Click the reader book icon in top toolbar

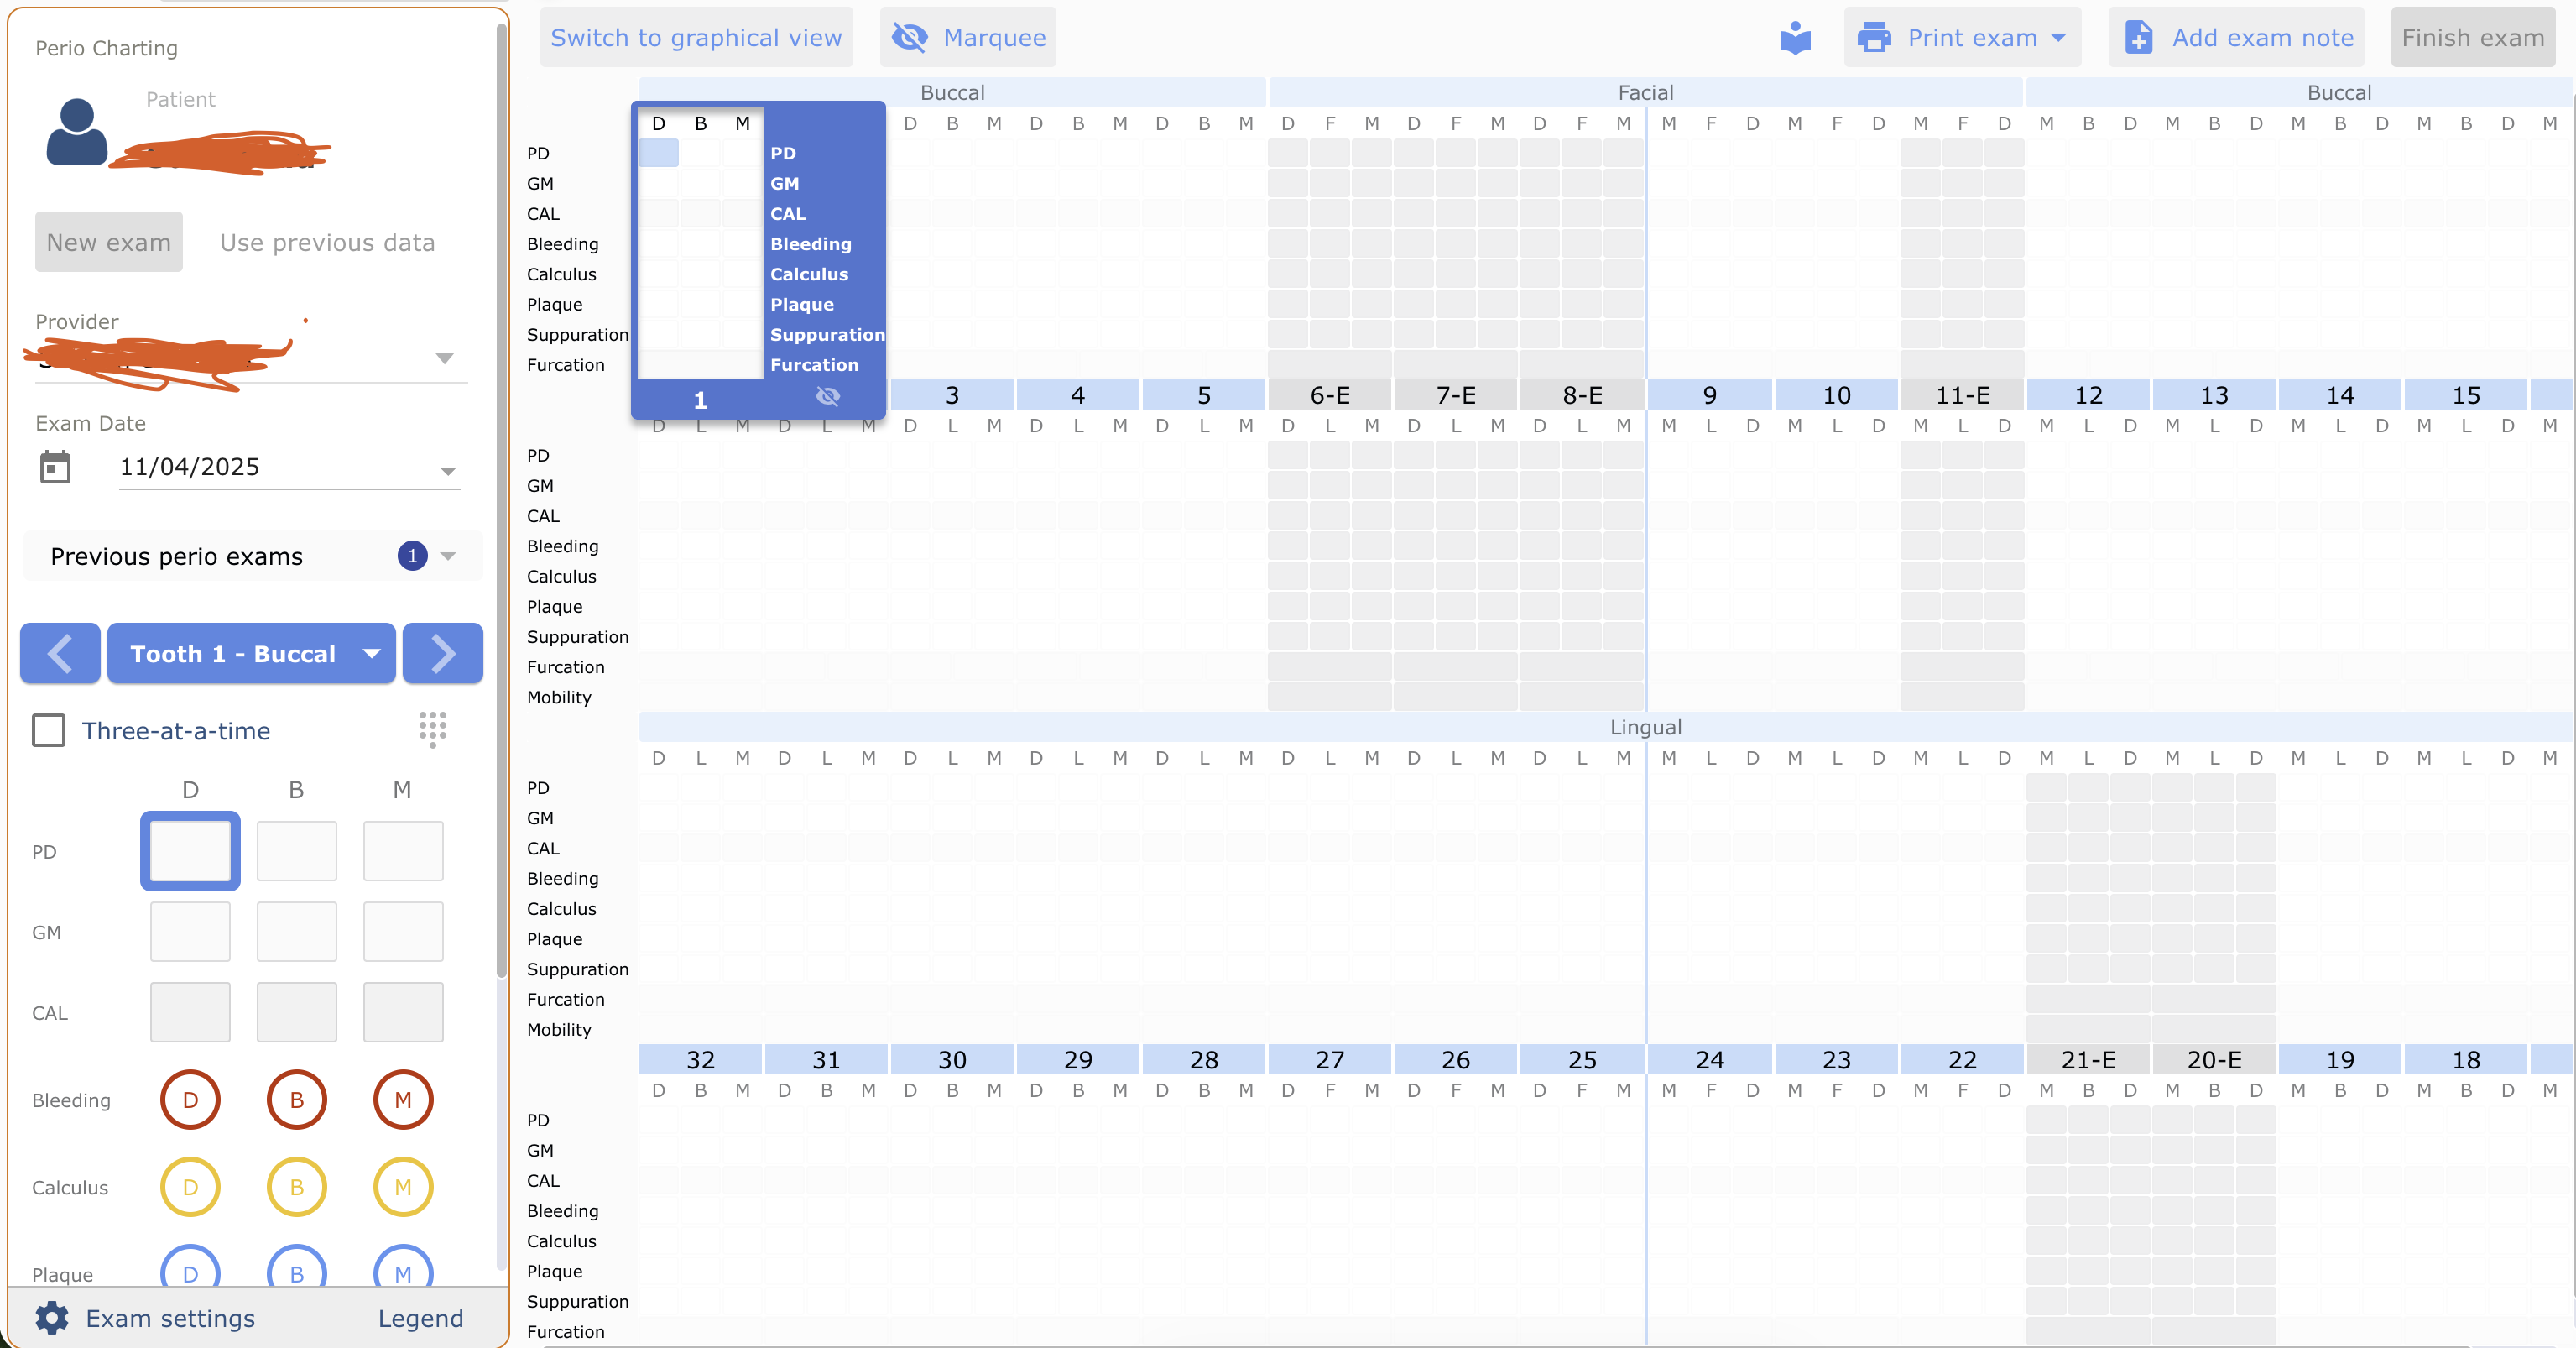click(x=1795, y=38)
